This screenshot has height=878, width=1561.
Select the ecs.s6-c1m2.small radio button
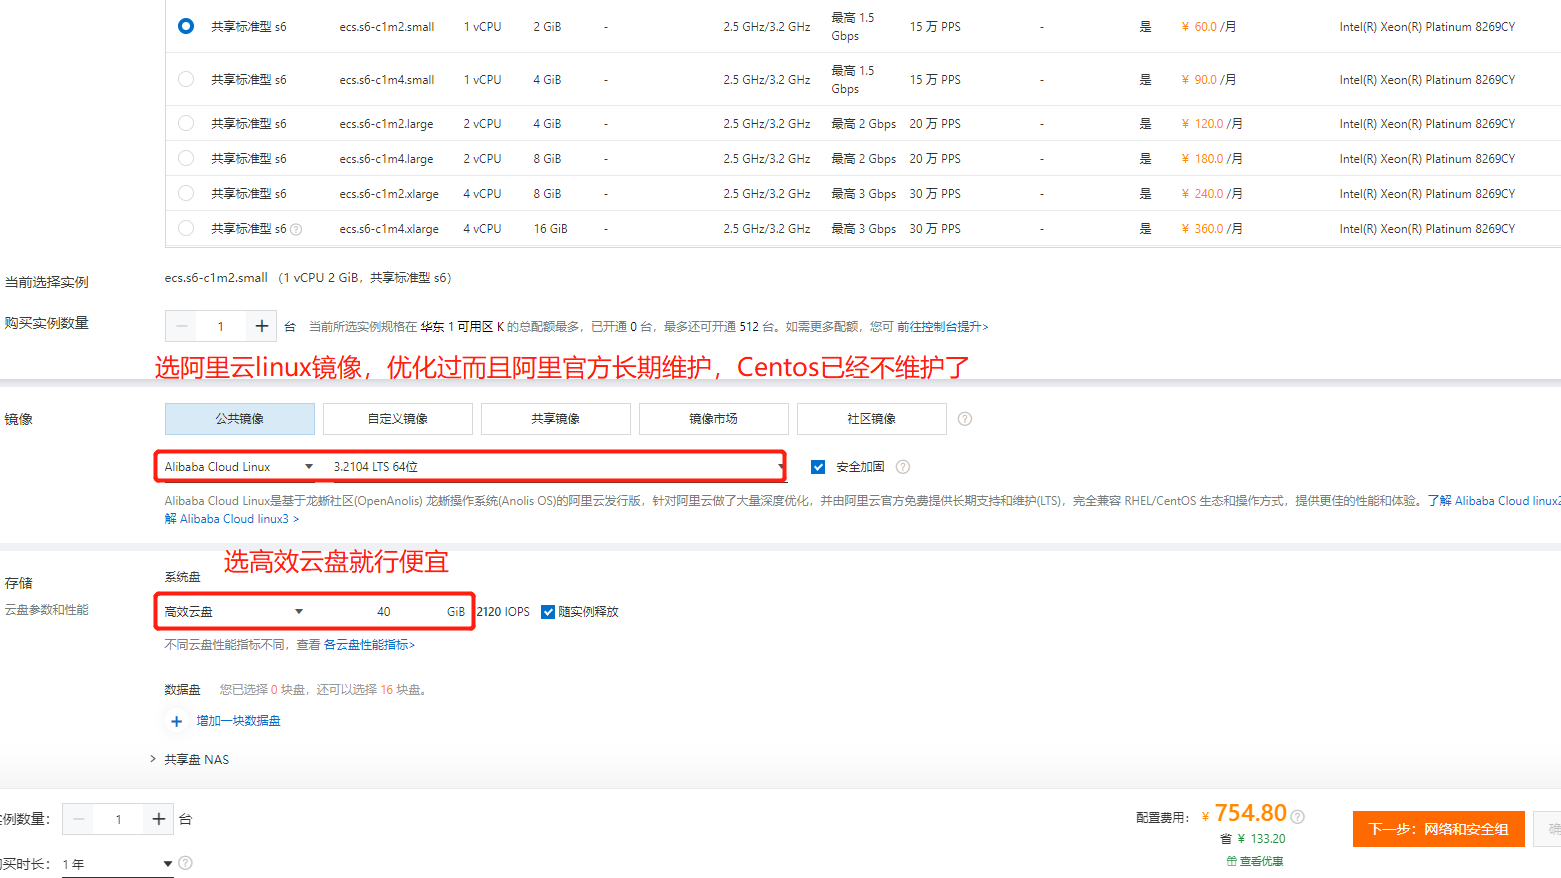[186, 26]
